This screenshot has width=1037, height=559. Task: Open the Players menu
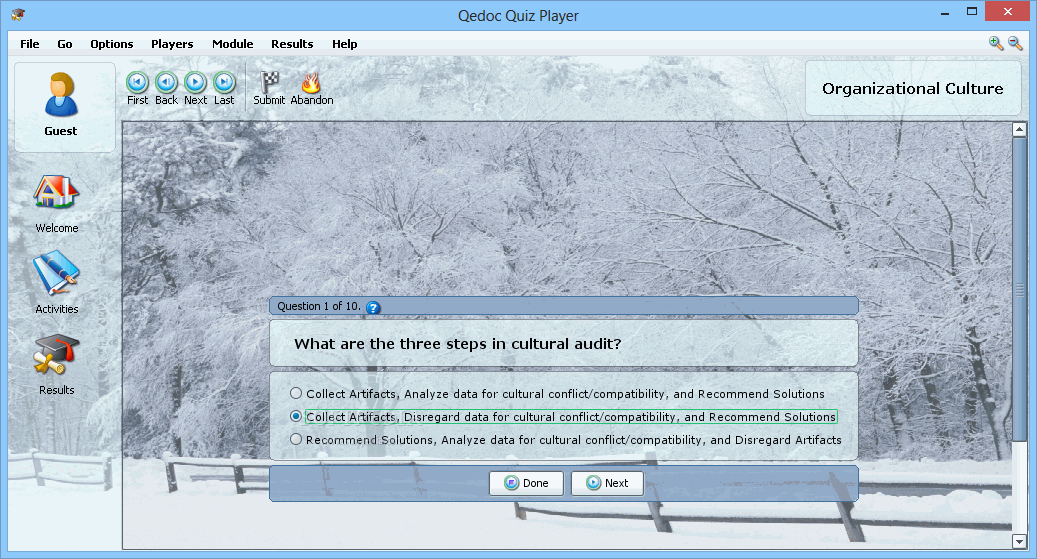point(172,44)
